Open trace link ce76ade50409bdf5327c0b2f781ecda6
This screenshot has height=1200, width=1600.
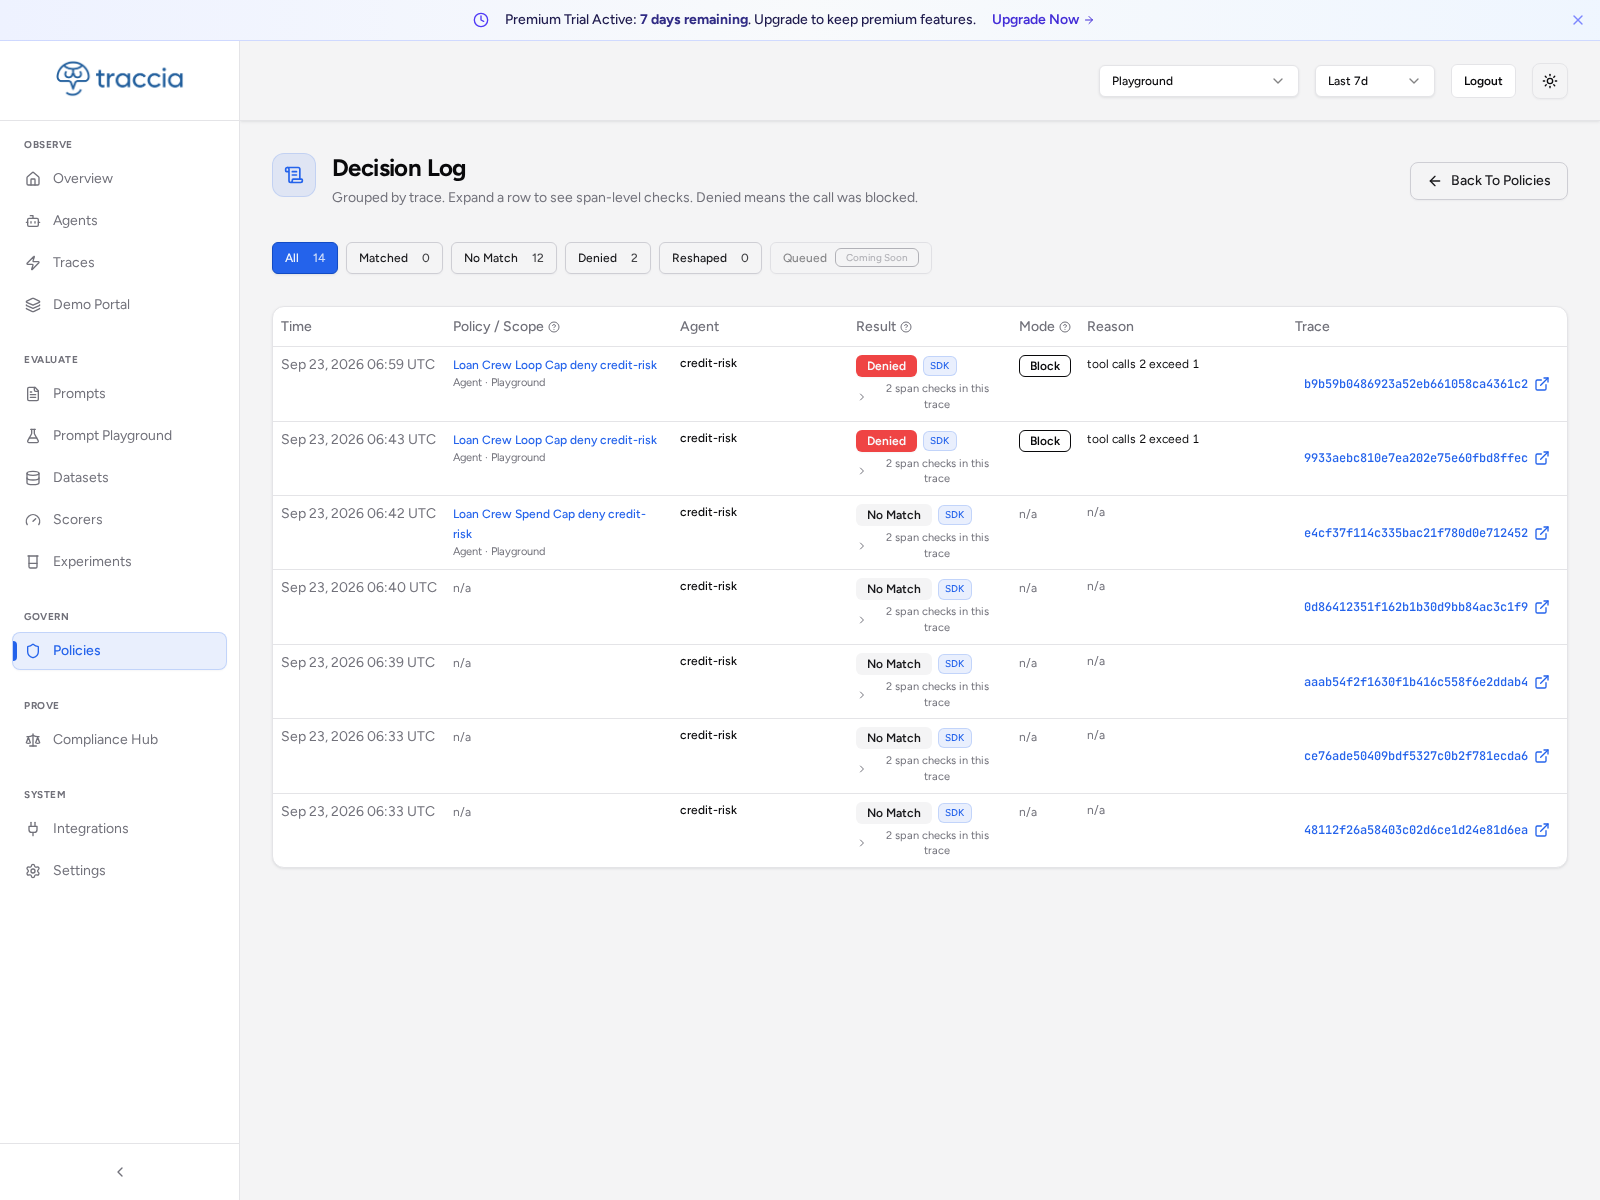pyautogui.click(x=1416, y=756)
